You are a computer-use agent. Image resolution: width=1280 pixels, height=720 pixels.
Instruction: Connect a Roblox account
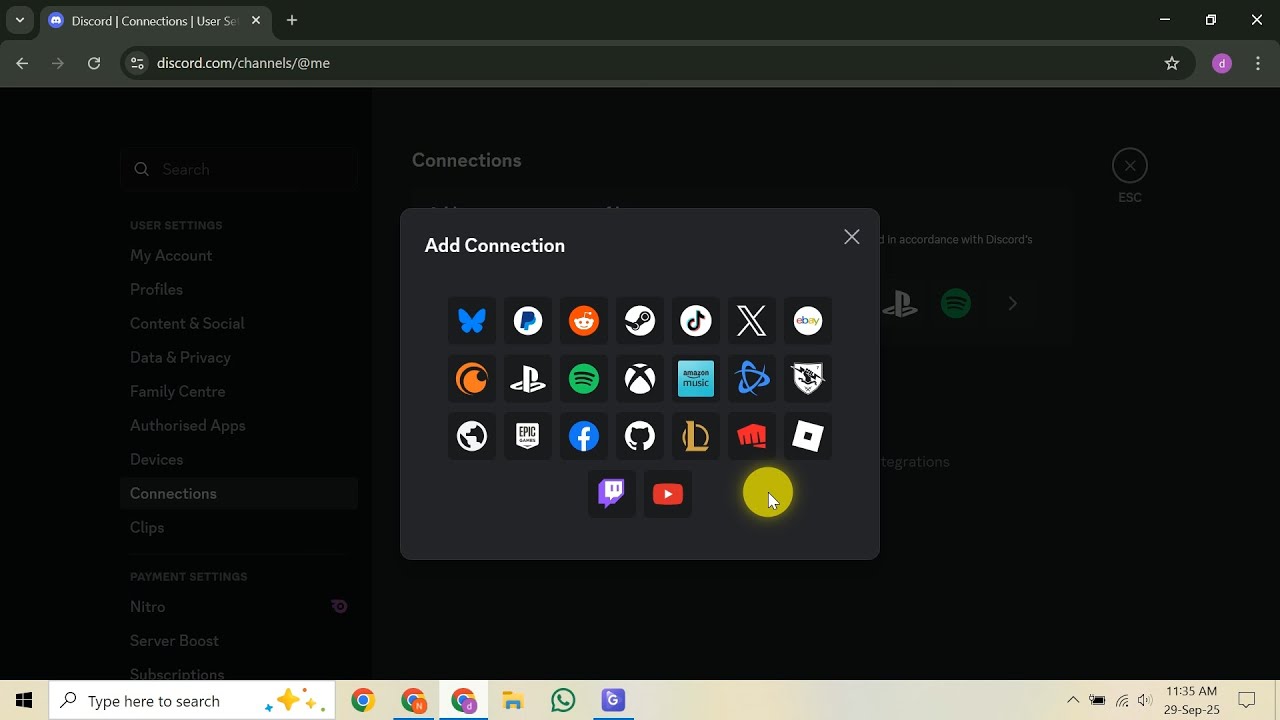tap(808, 437)
